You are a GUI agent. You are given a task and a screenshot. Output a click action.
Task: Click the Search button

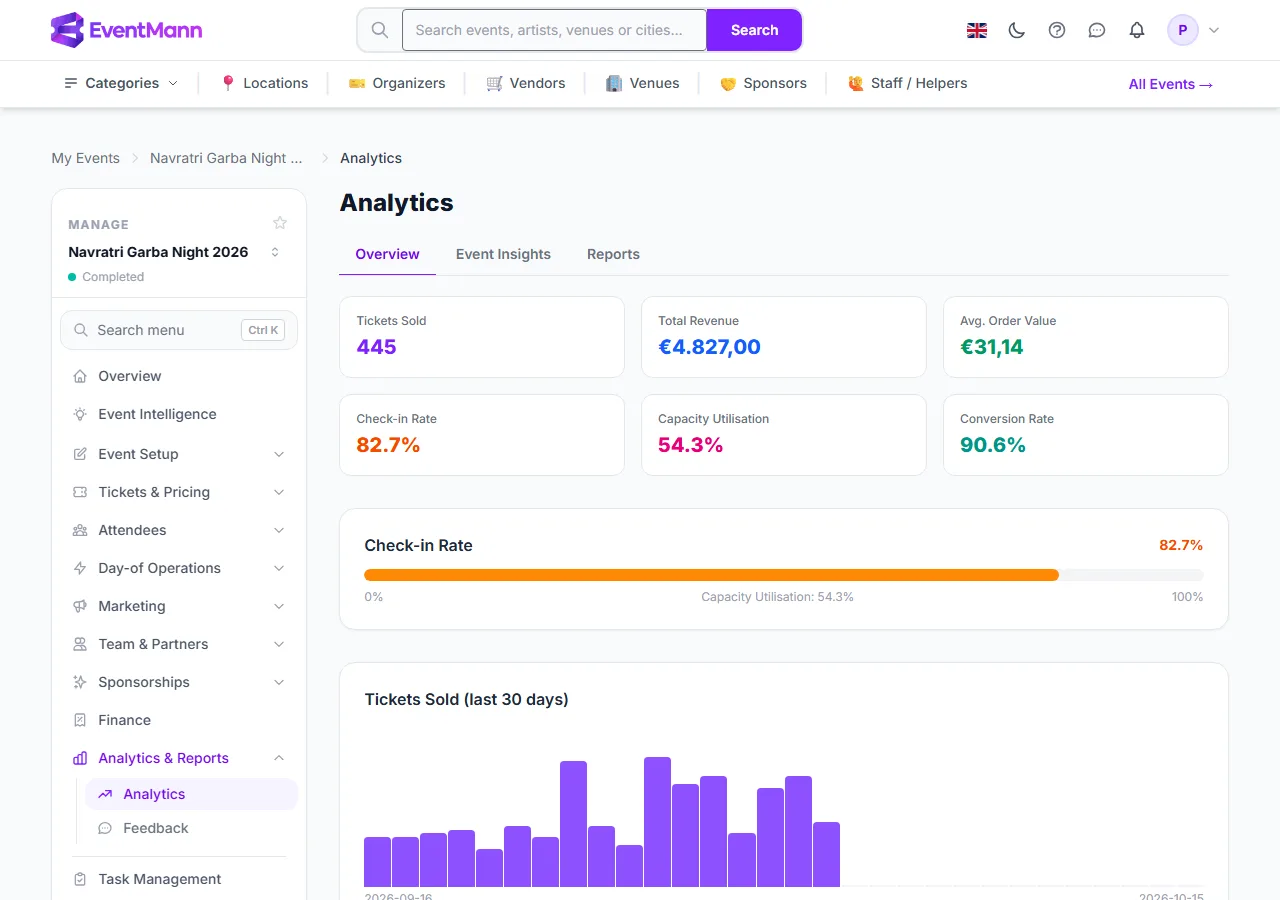point(754,30)
